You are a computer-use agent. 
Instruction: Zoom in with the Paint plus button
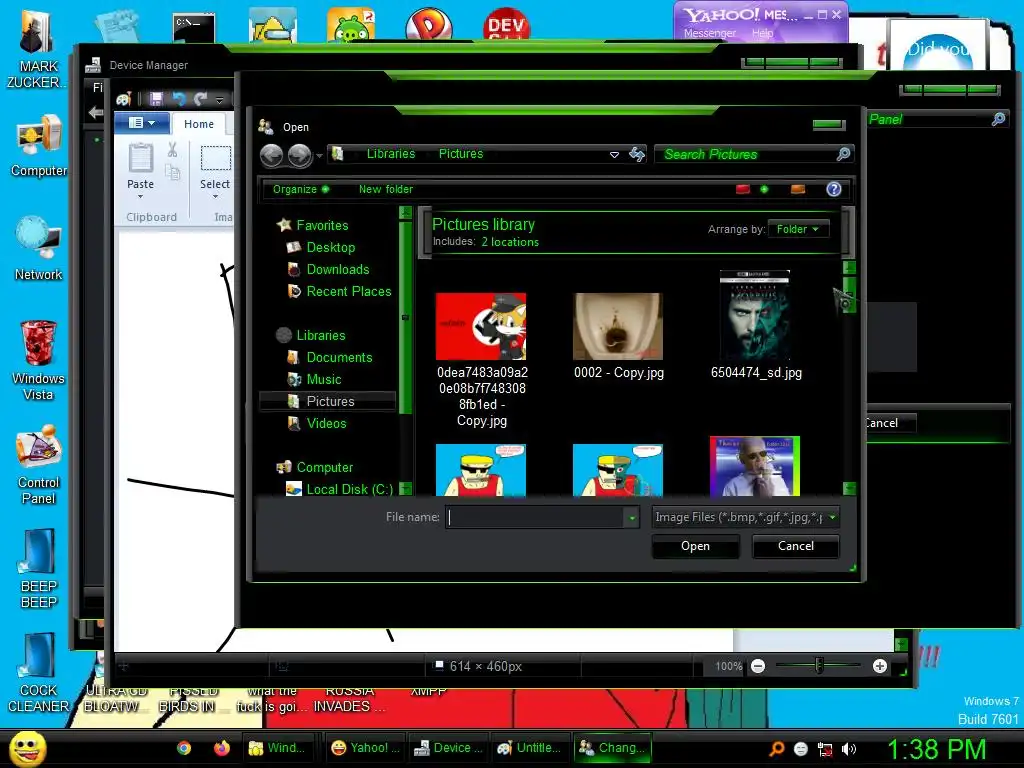pyautogui.click(x=880, y=666)
